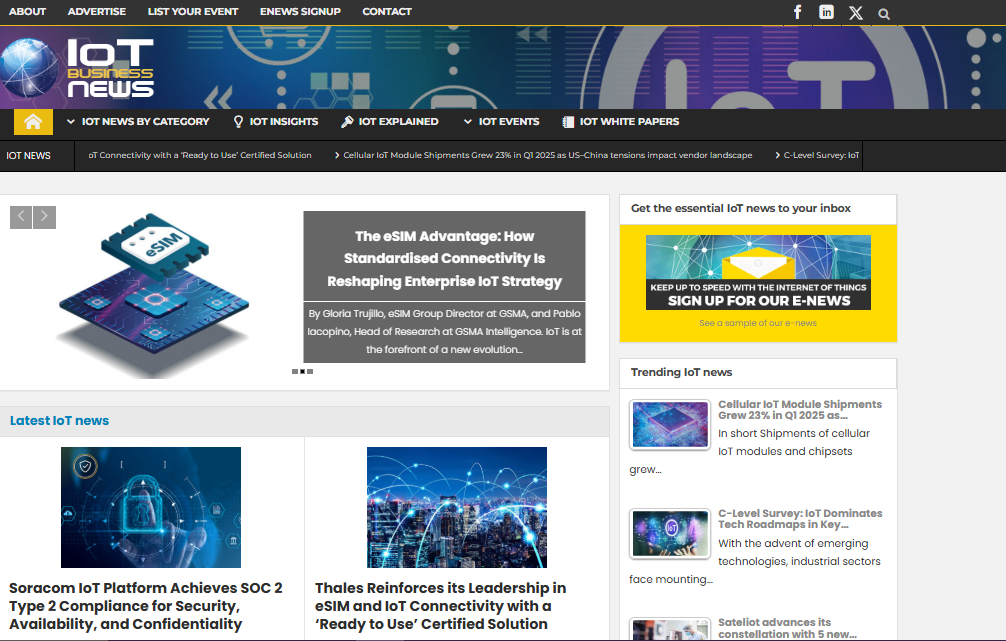Image resolution: width=1006 pixels, height=641 pixels.
Task: Open the LinkedIn social icon
Action: pos(826,12)
